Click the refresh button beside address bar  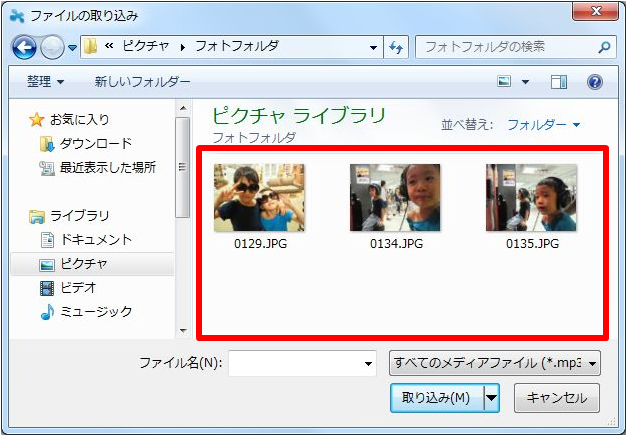[396, 47]
